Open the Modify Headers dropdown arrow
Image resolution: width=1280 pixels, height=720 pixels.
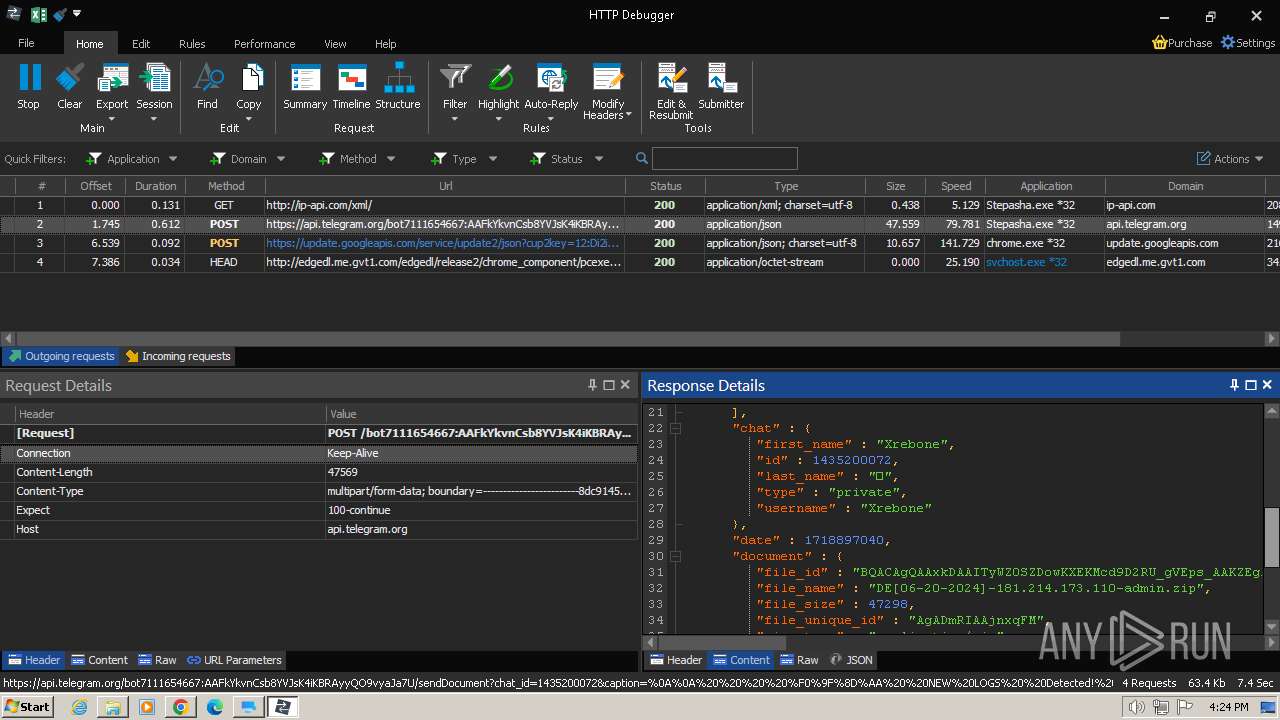[628, 115]
